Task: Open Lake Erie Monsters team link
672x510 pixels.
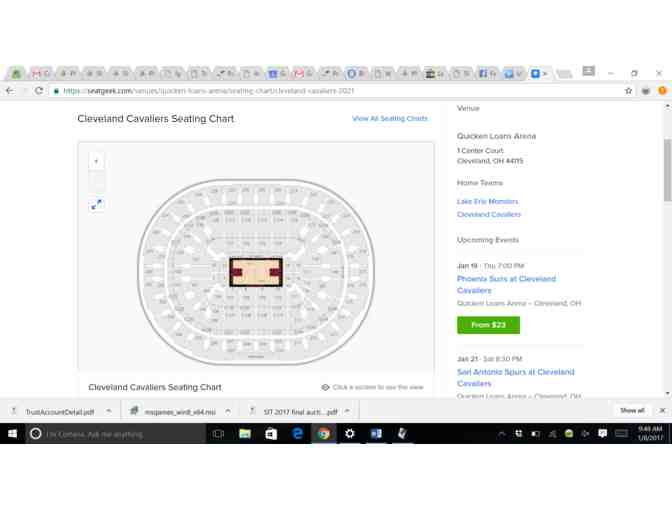Action: click(487, 201)
